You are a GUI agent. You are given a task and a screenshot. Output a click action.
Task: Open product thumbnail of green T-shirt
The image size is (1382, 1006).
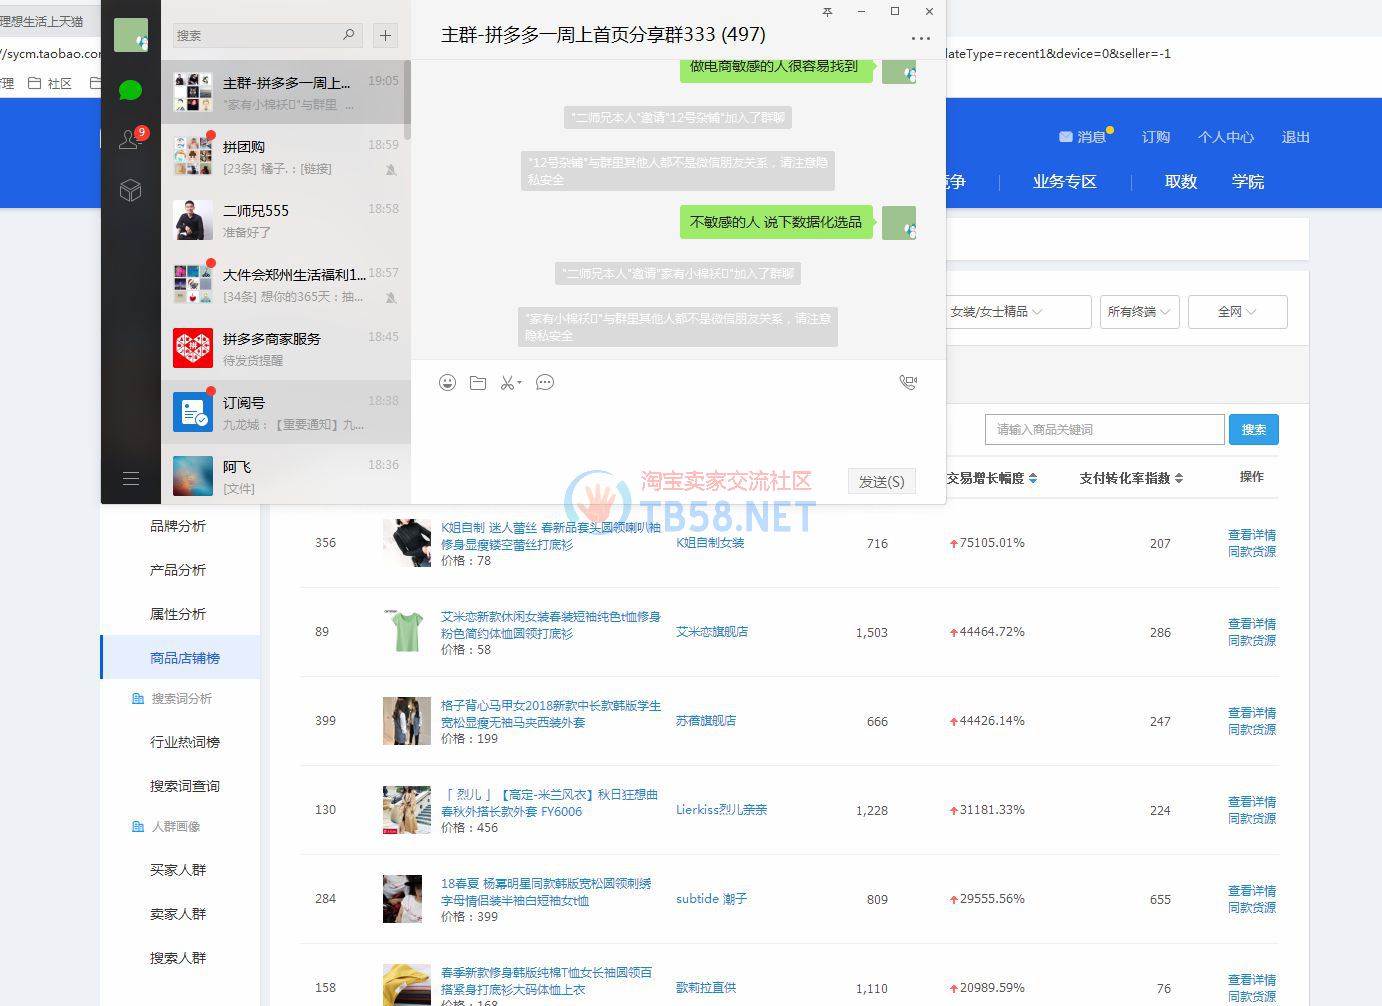pos(407,632)
